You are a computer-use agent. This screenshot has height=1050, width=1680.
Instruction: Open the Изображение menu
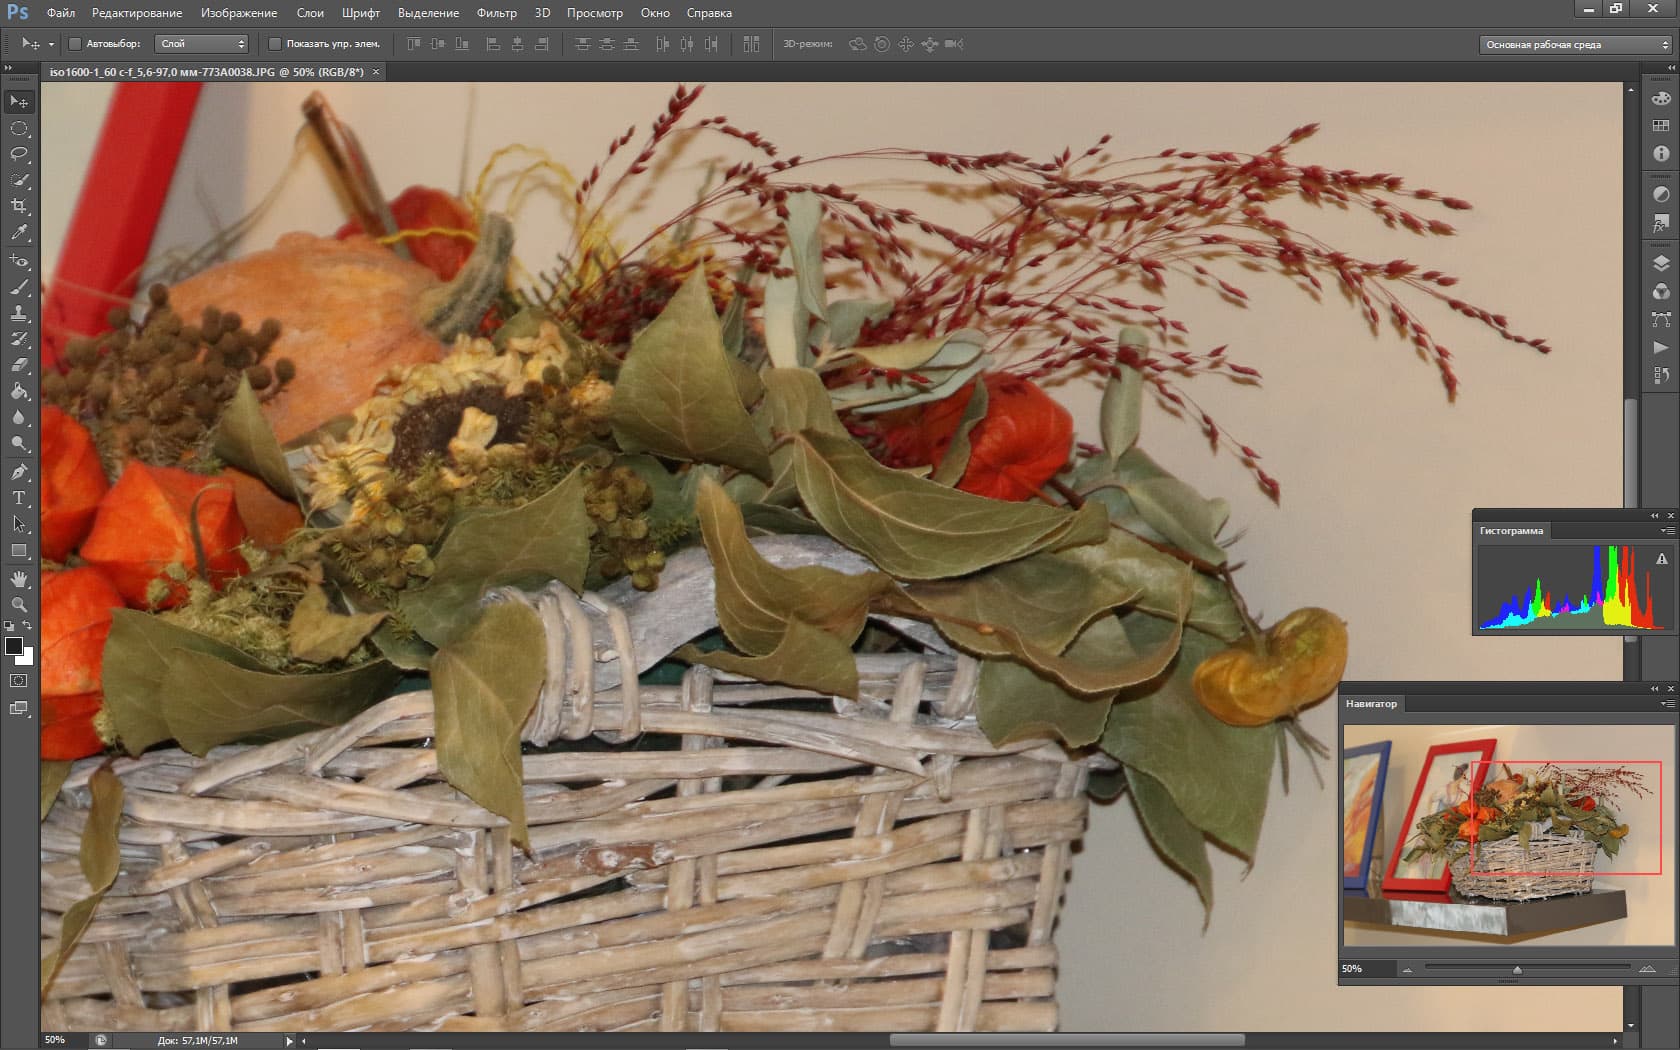(239, 13)
